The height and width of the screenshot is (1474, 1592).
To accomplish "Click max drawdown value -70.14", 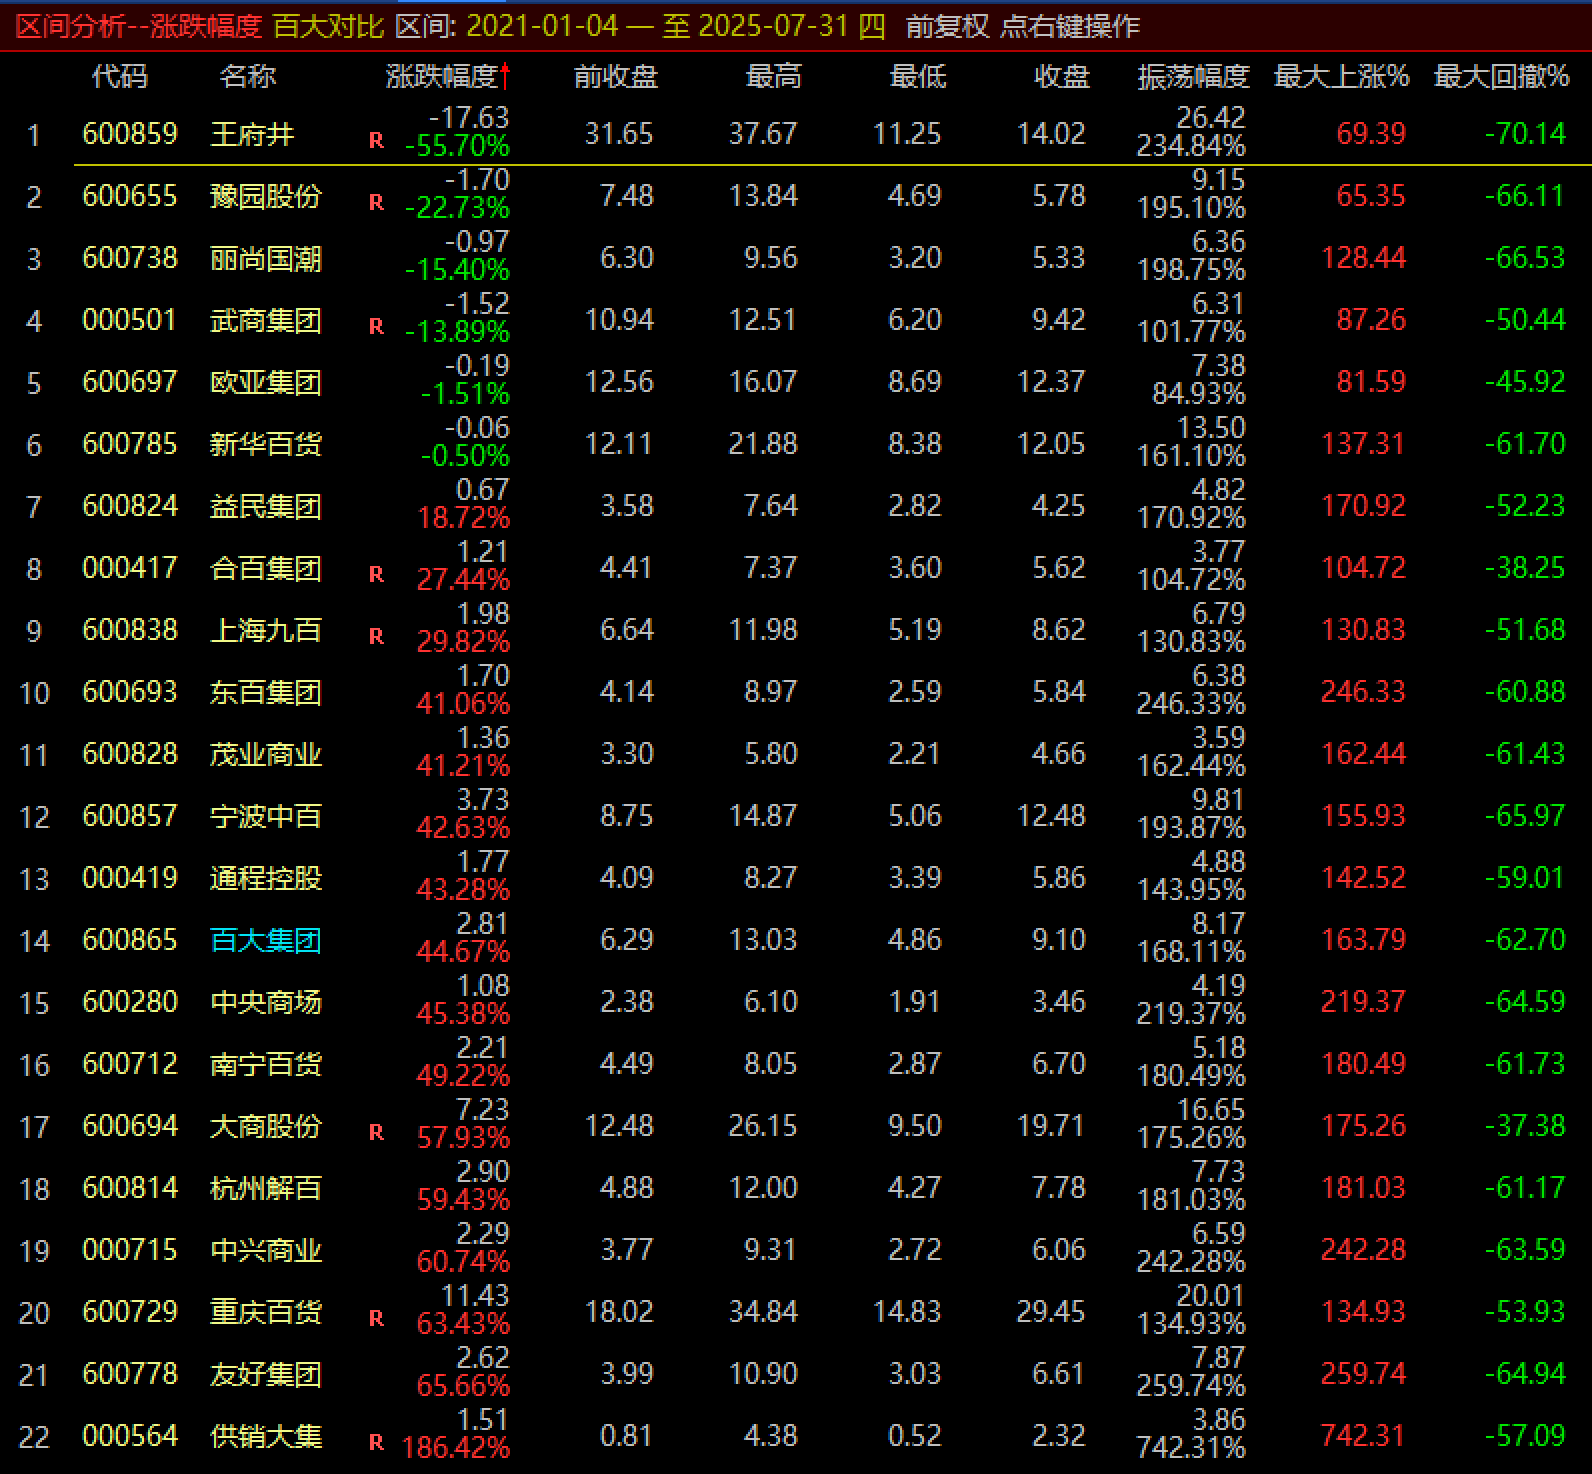I will click(x=1525, y=134).
